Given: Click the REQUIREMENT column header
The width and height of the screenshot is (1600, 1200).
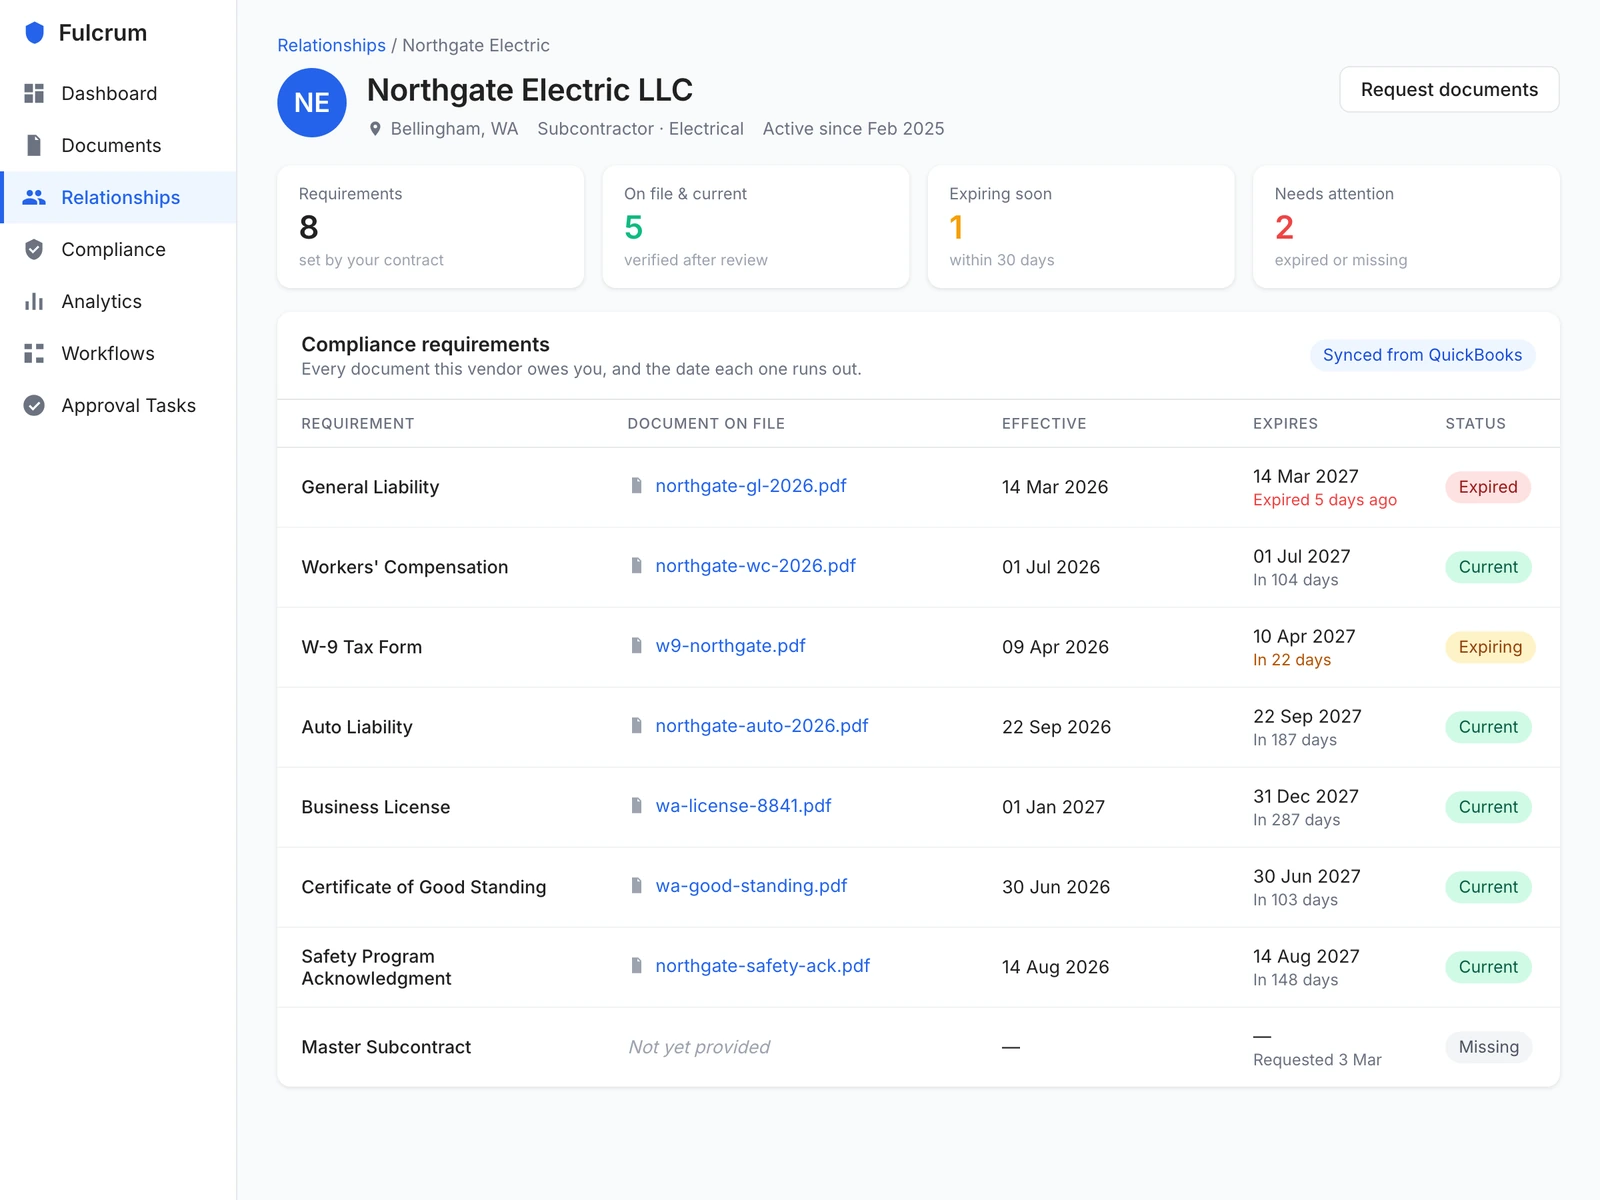Looking at the screenshot, I should coord(358,424).
